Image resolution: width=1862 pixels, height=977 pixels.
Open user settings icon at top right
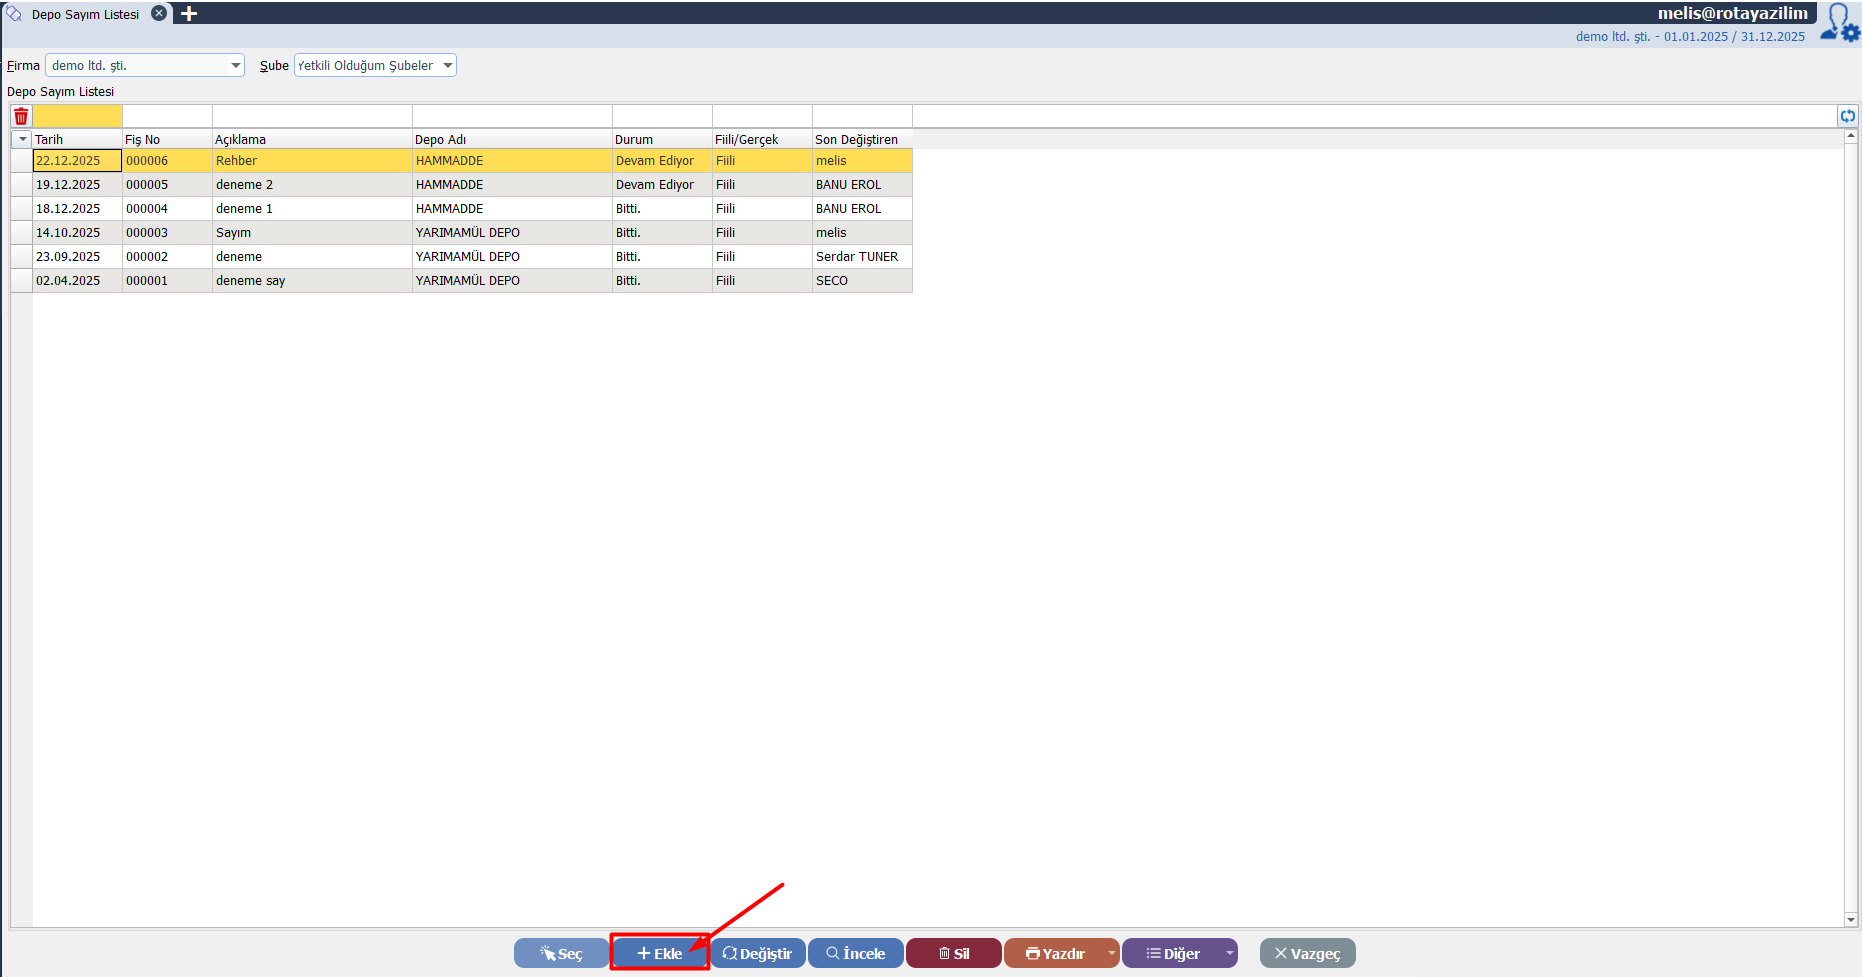1839,23
